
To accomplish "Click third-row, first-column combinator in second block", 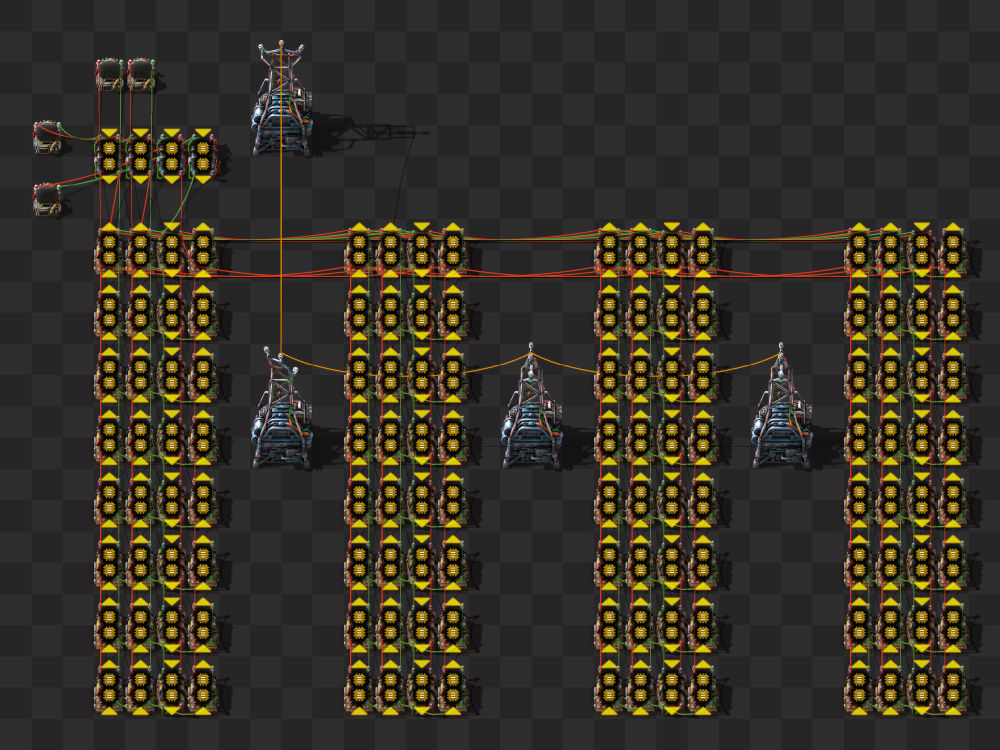I will (359, 375).
